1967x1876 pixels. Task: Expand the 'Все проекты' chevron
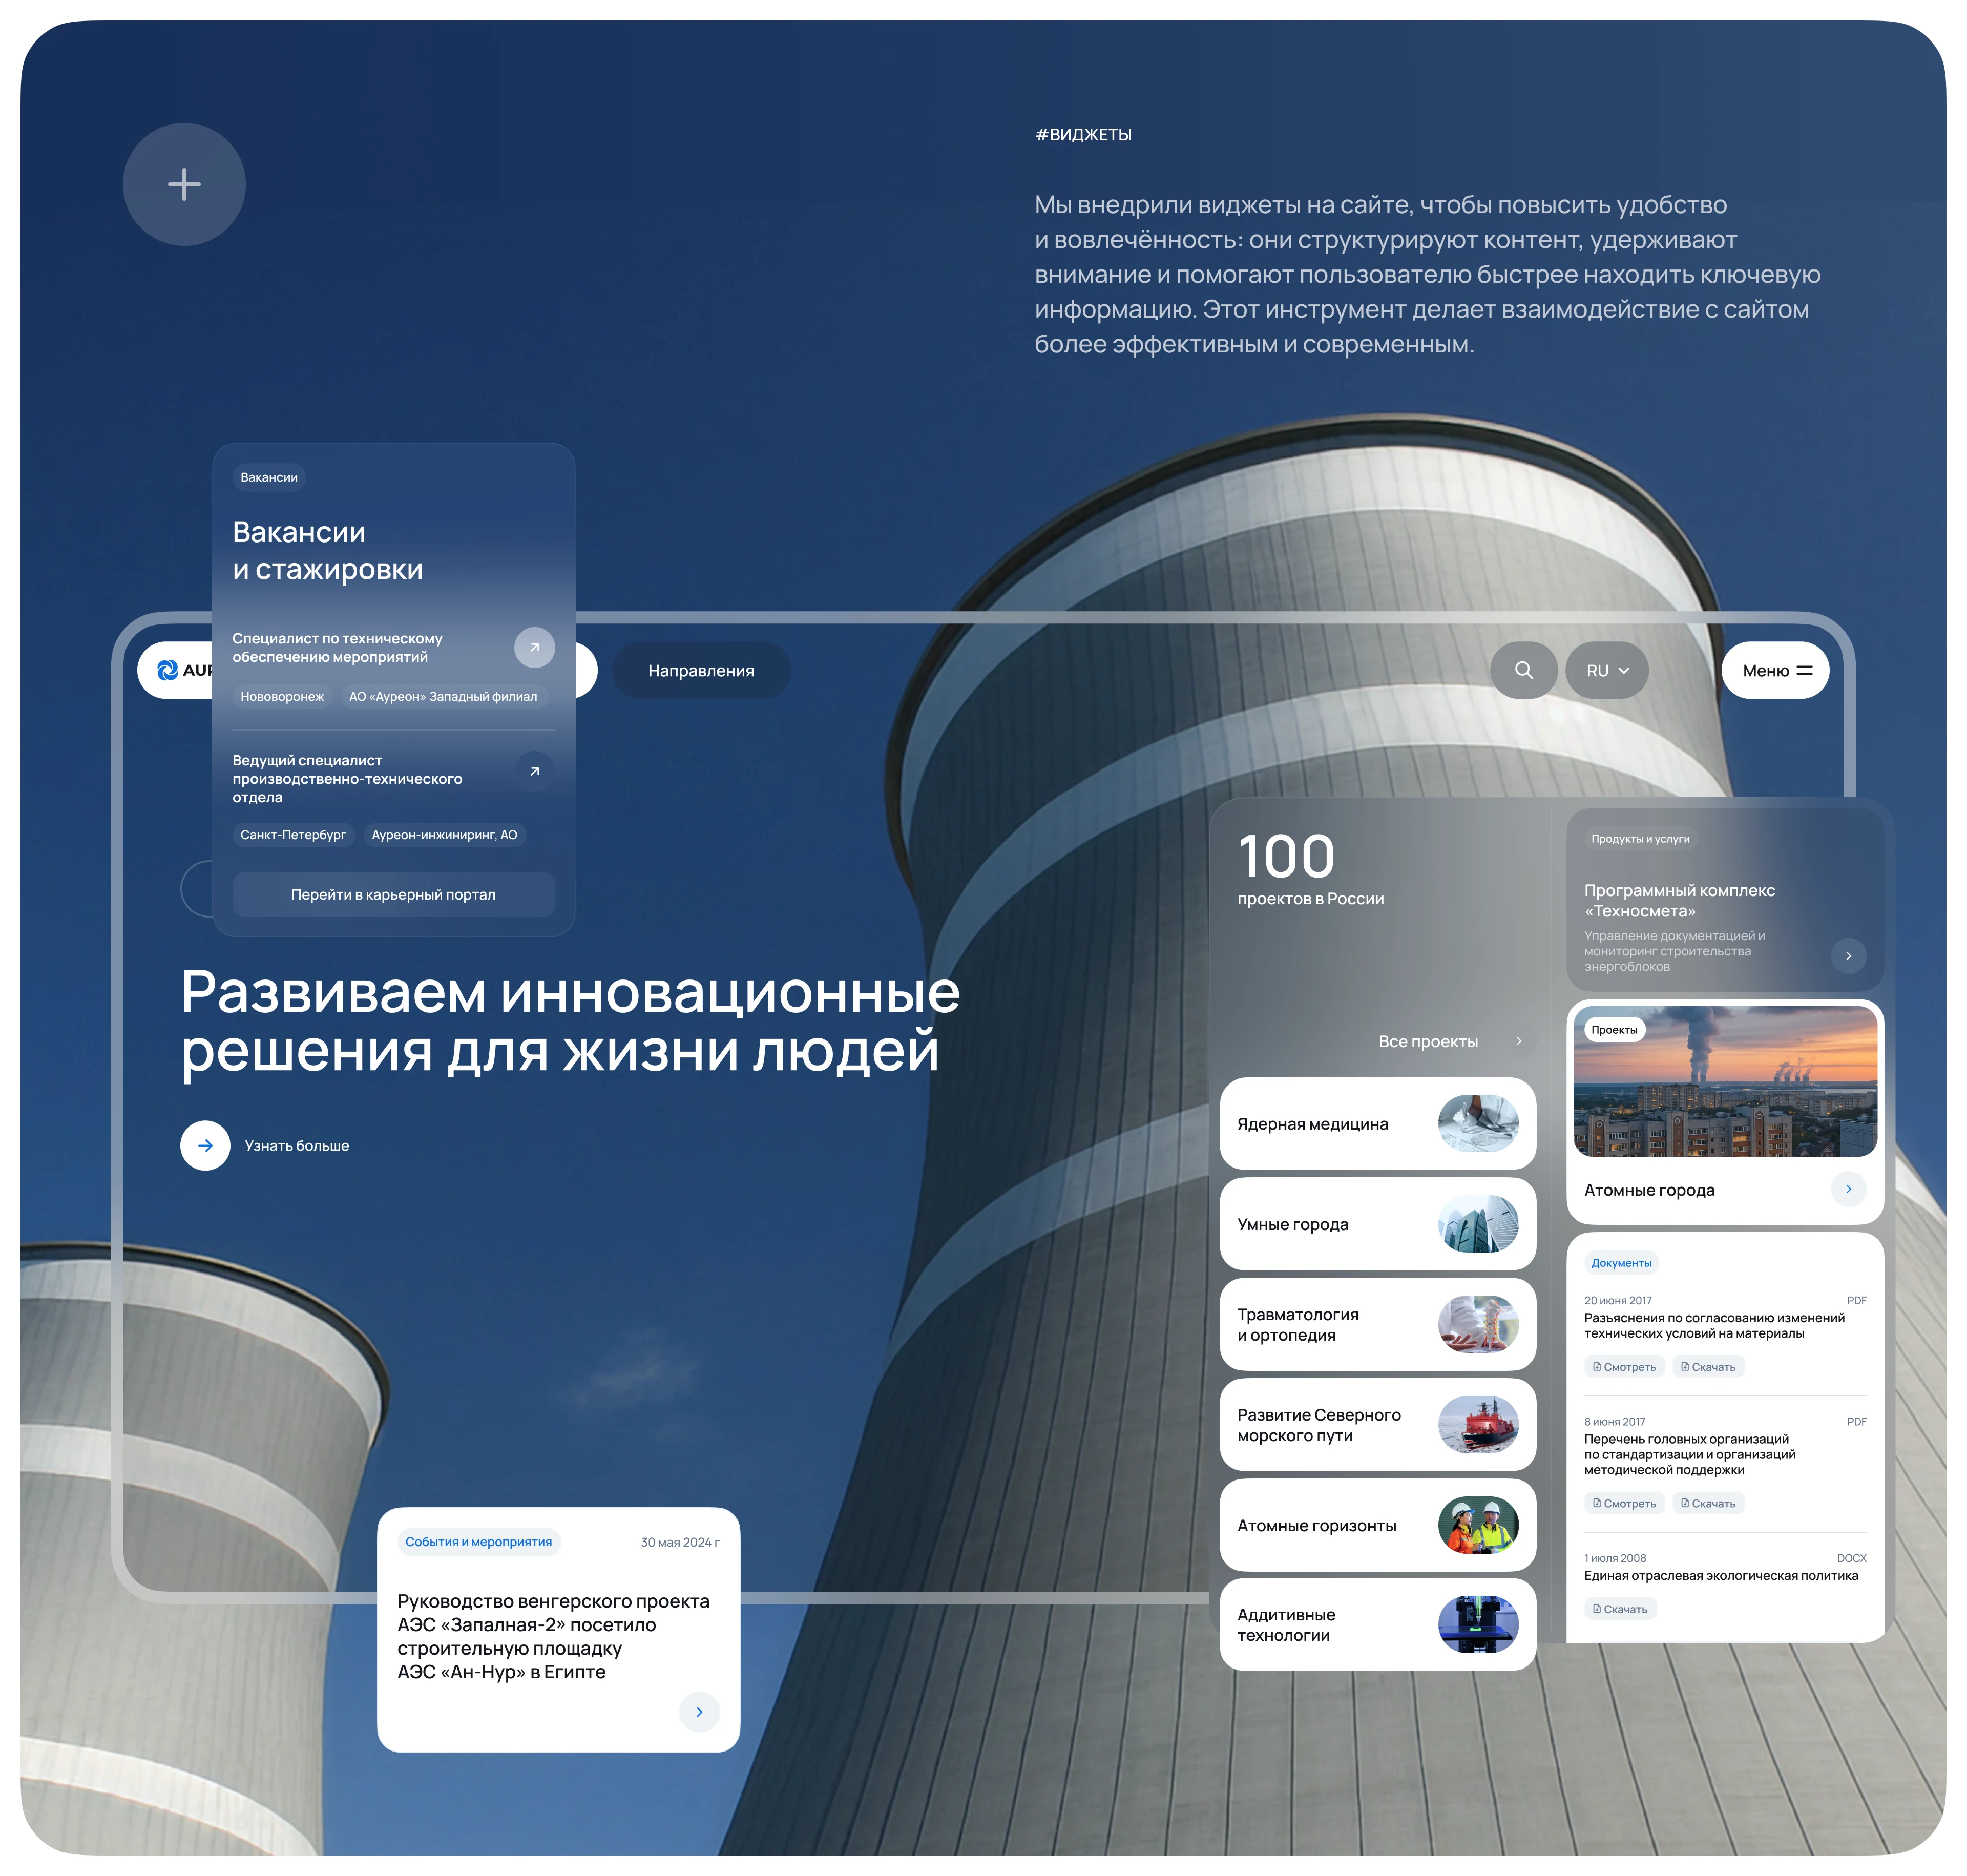(x=1518, y=1041)
